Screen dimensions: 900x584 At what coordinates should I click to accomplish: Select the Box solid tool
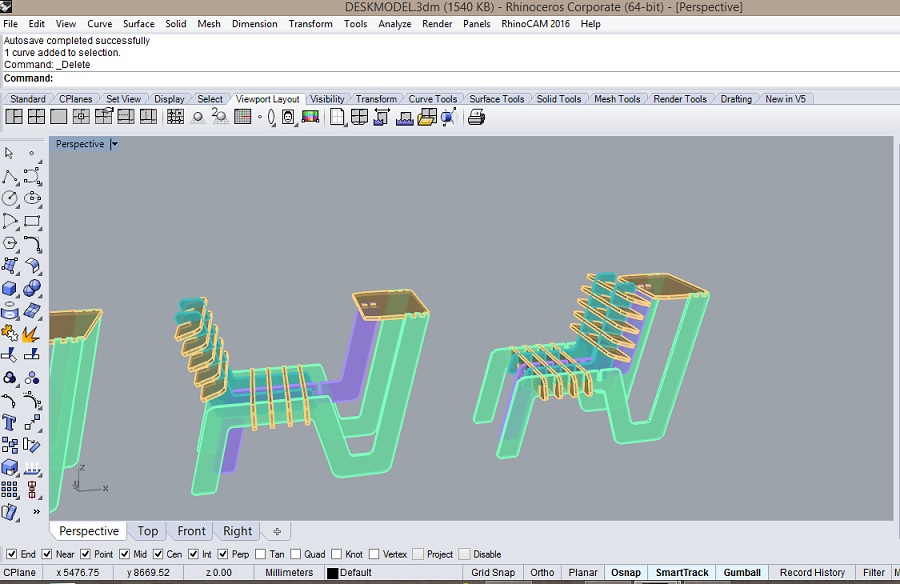[x=10, y=289]
